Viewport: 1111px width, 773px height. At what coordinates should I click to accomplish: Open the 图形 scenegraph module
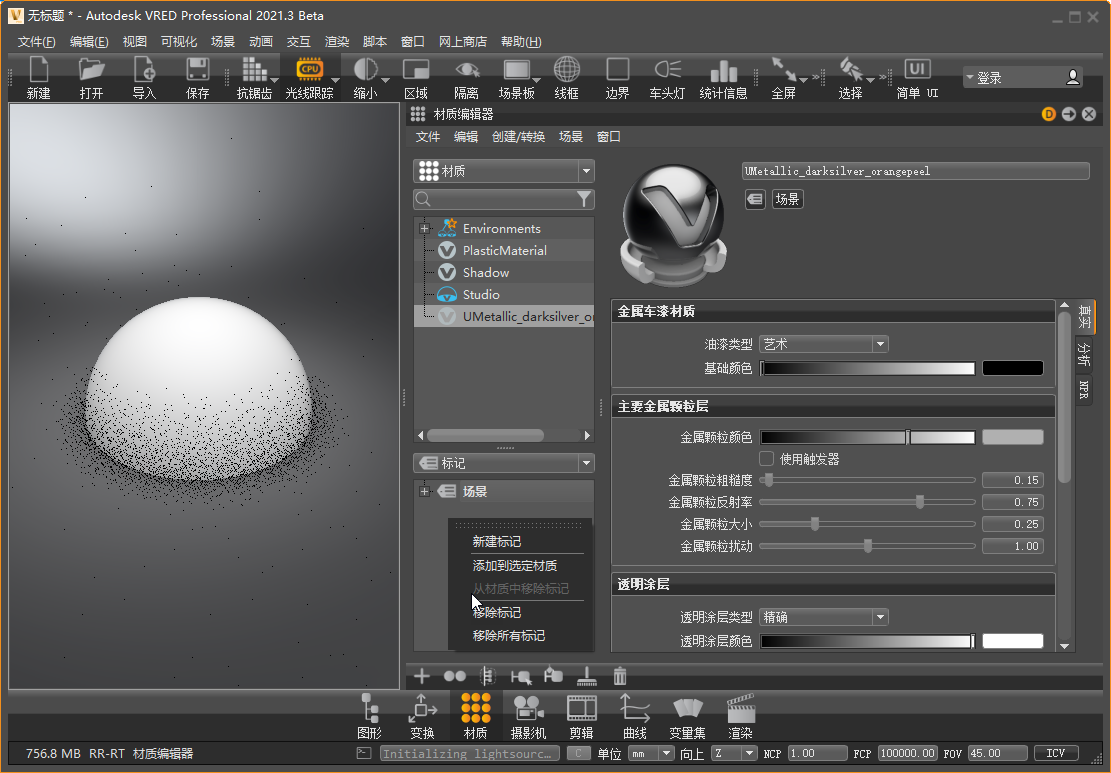pos(369,716)
